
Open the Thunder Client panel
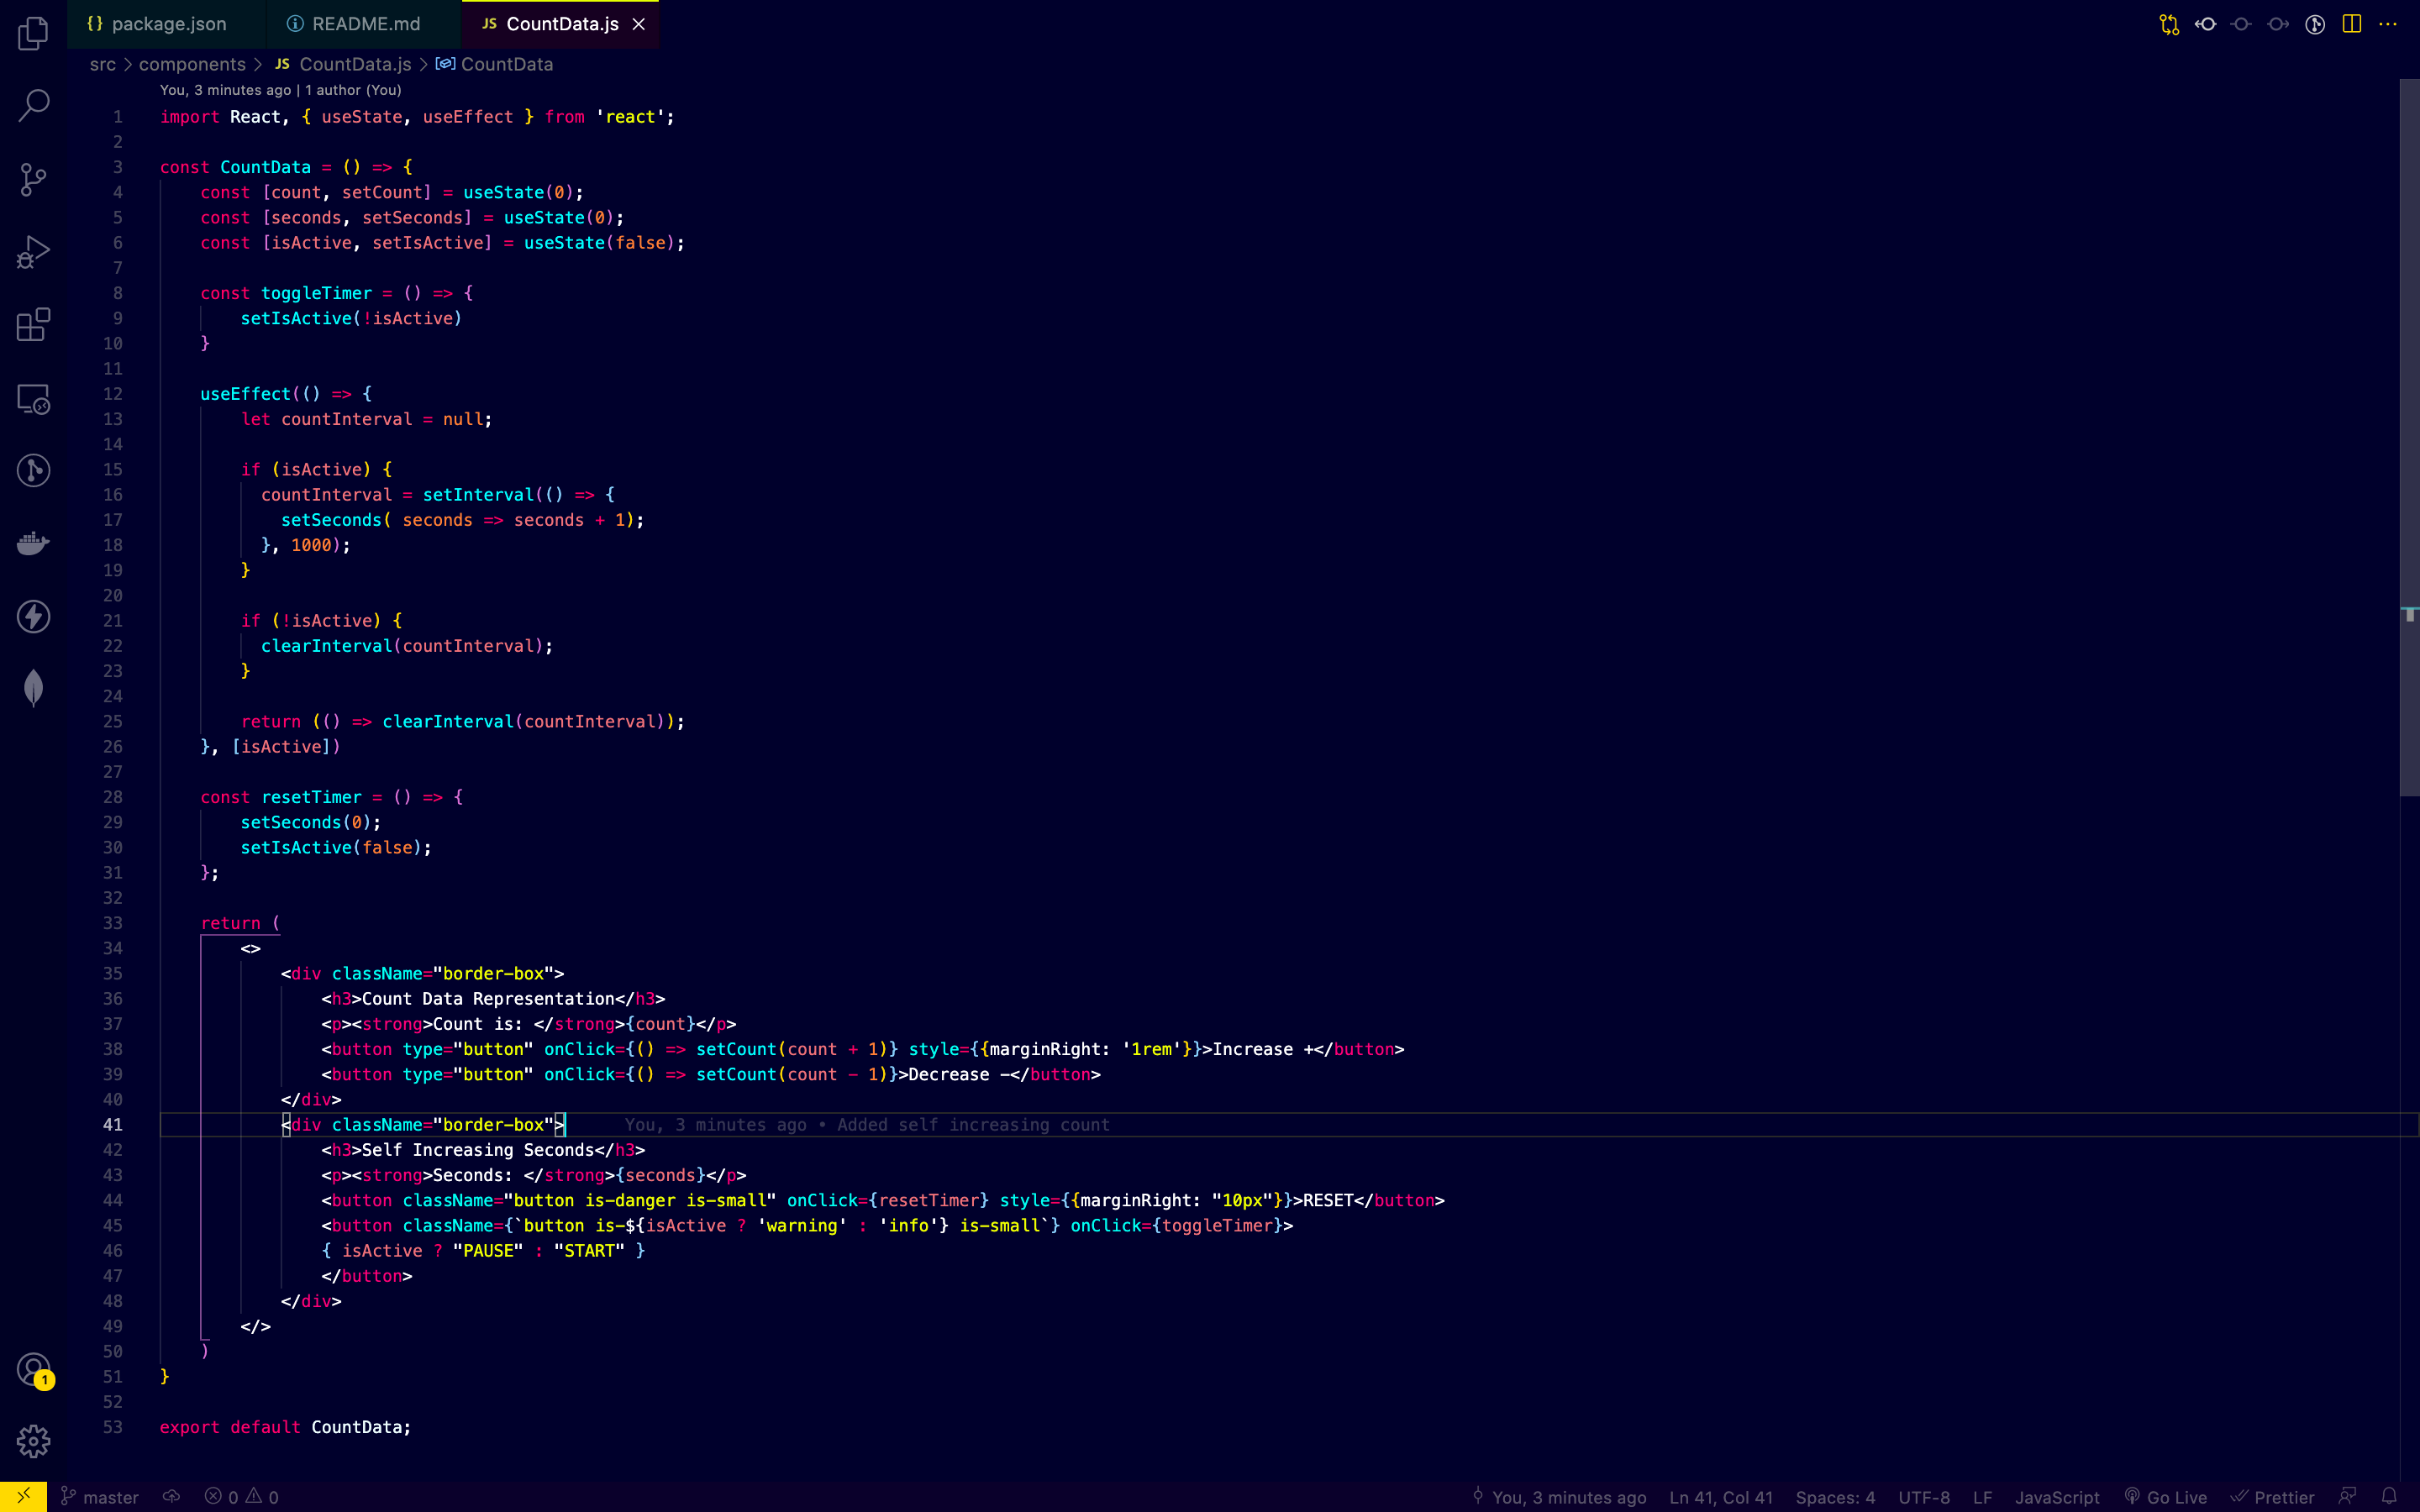point(32,616)
